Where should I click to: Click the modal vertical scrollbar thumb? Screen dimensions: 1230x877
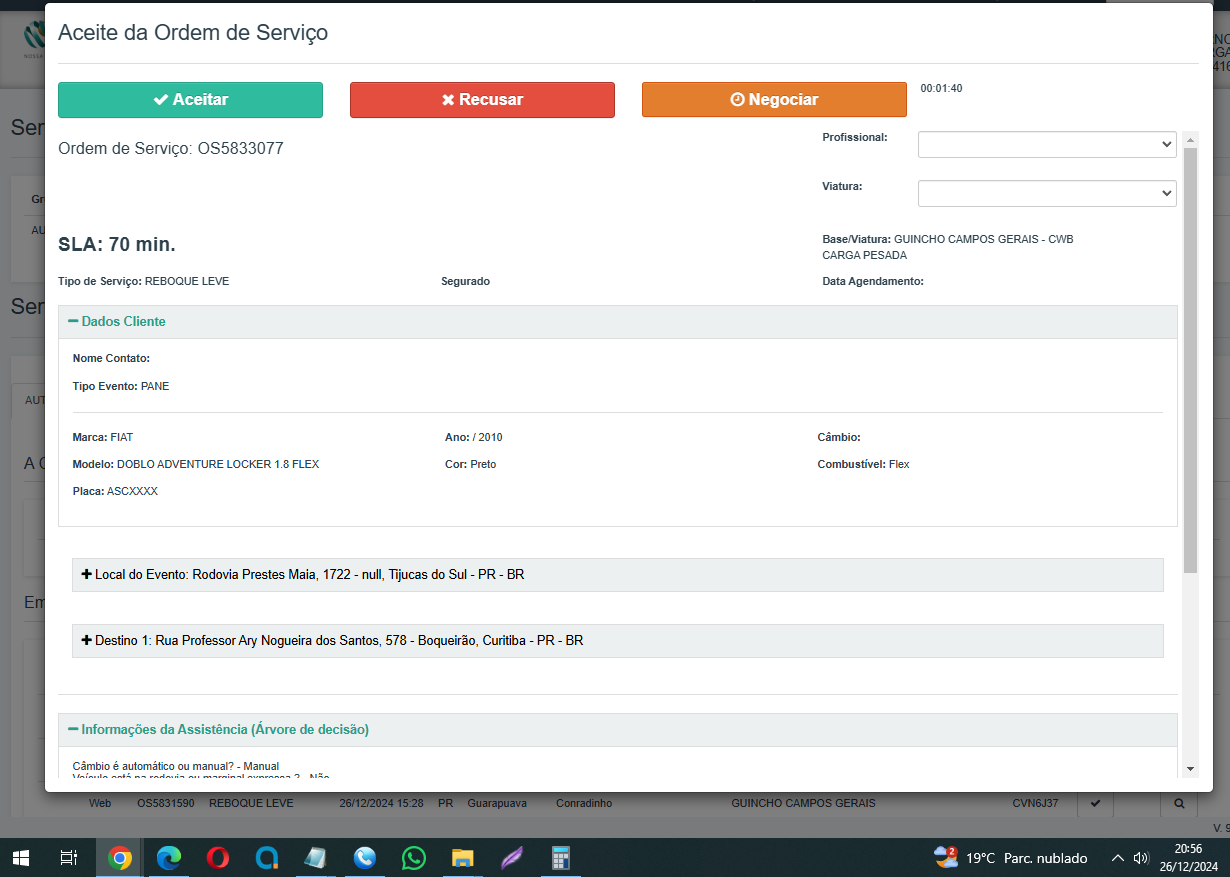click(1190, 360)
